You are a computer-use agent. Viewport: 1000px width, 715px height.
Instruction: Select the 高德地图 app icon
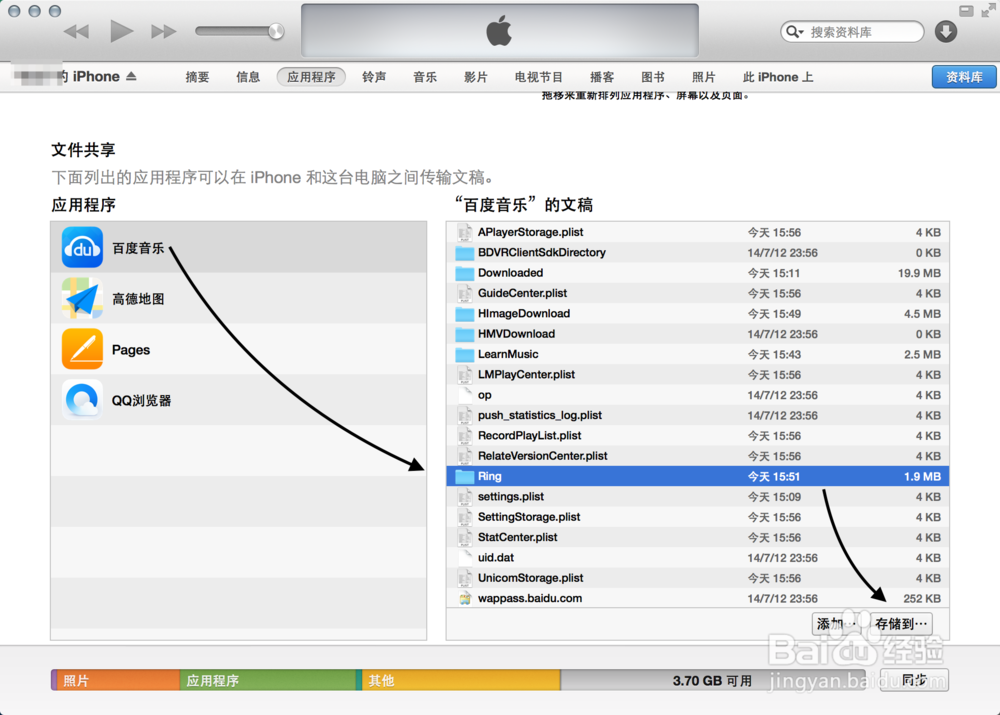click(x=82, y=298)
